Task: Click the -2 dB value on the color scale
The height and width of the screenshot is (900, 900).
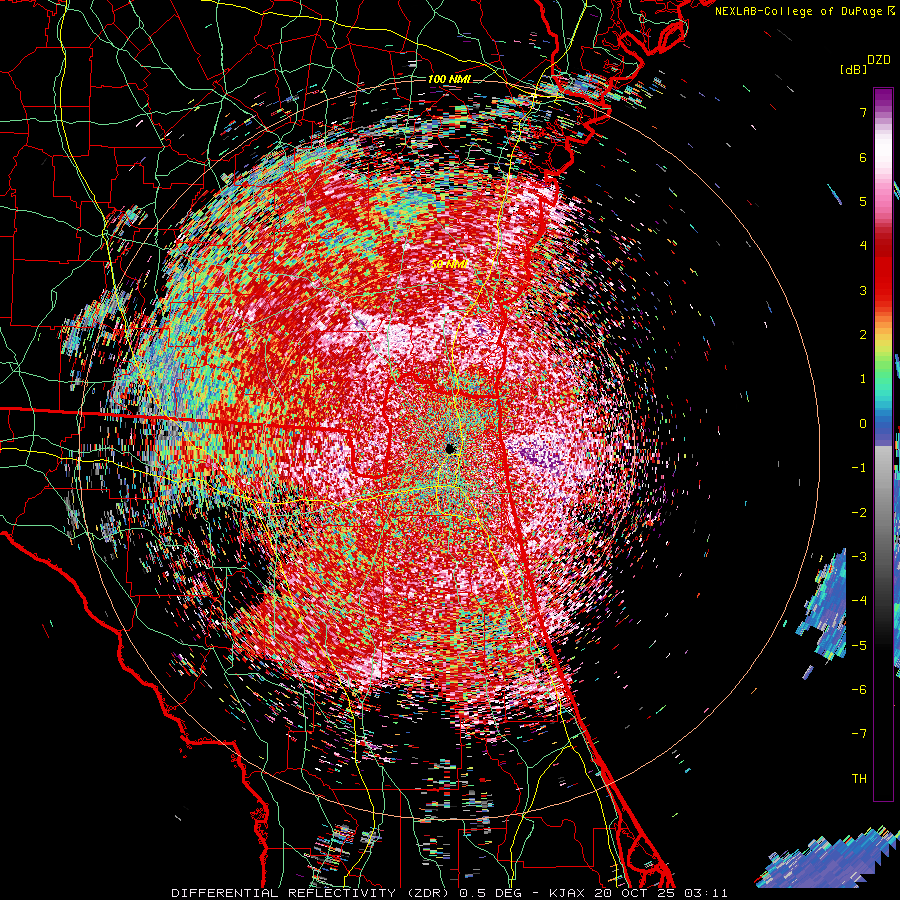Action: click(859, 513)
